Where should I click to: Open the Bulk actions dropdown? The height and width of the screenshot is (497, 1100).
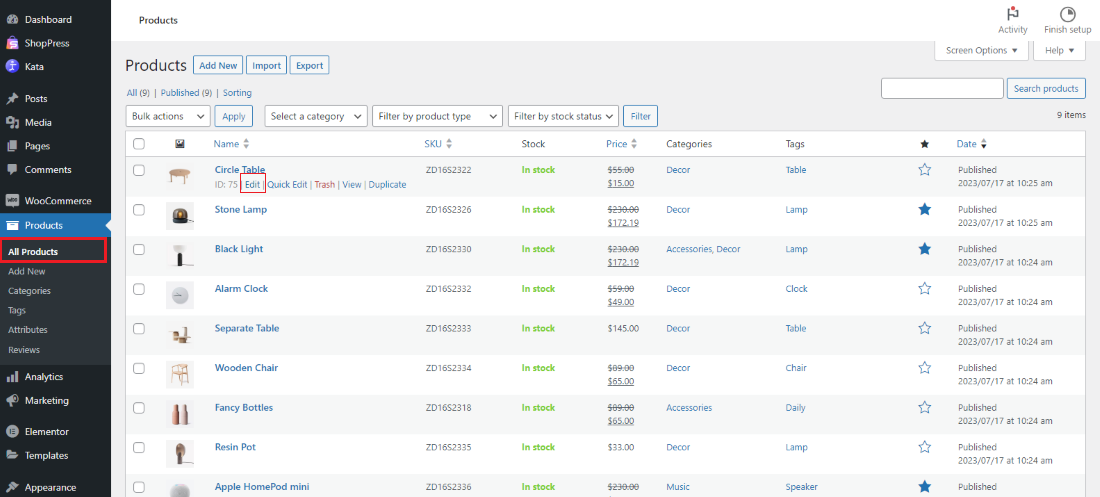tap(168, 117)
